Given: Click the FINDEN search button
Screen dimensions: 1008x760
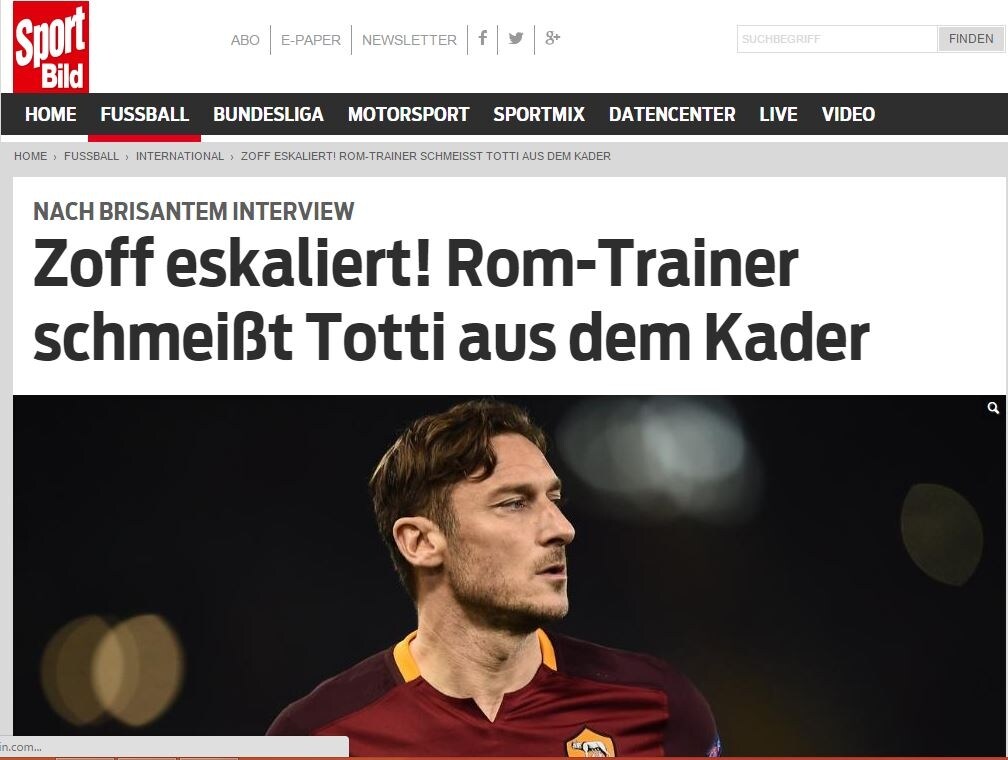Looking at the screenshot, I should [x=971, y=39].
